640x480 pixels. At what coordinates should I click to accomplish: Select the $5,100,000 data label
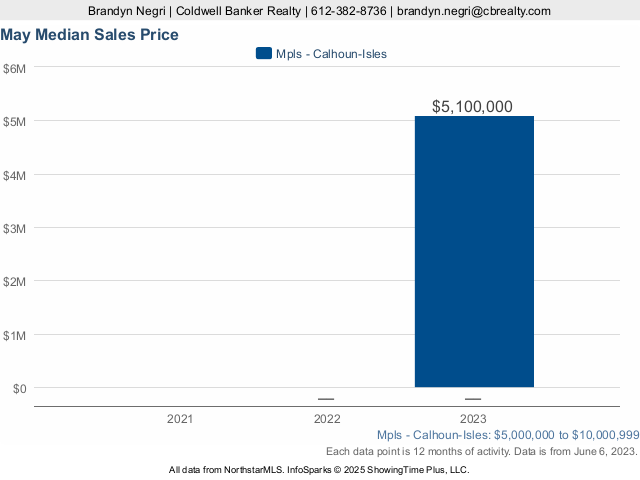473,106
